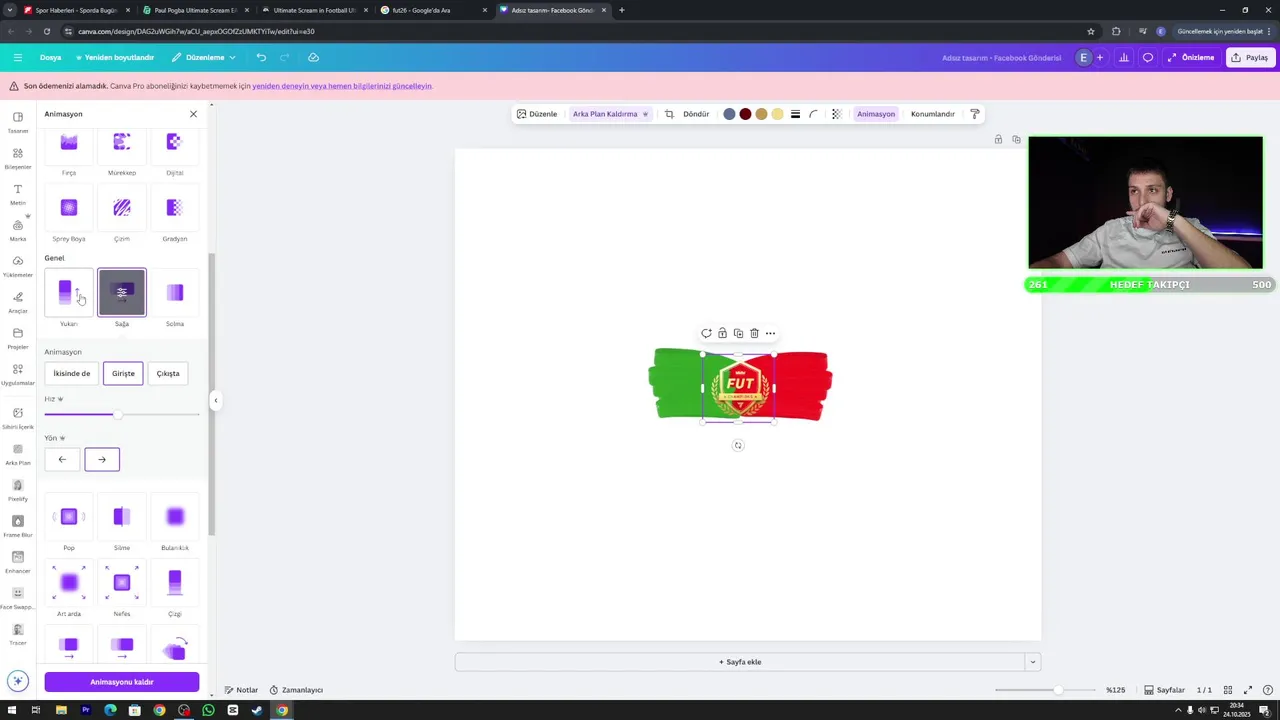Choose the Sağa animation
Viewport: 1280px width, 720px height.
click(122, 292)
